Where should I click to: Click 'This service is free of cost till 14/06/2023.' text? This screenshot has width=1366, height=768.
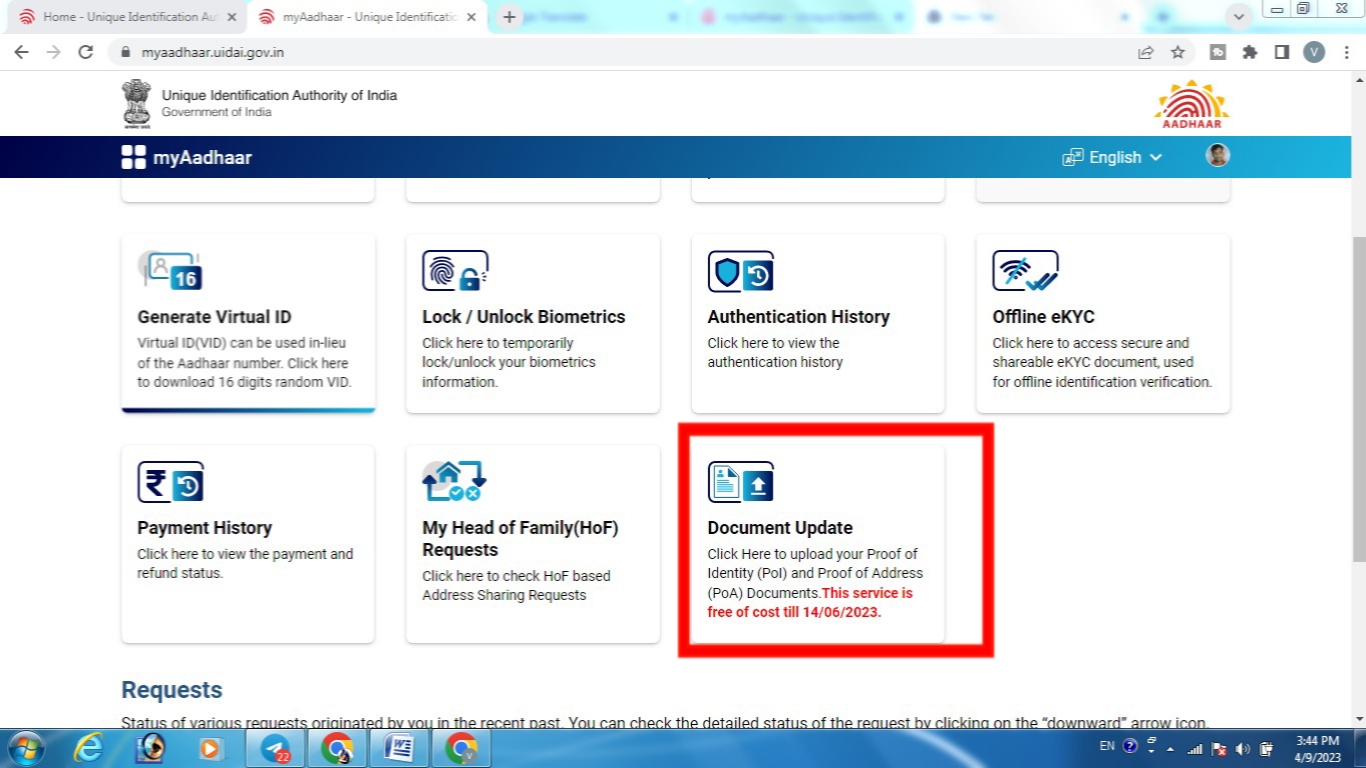pos(810,603)
